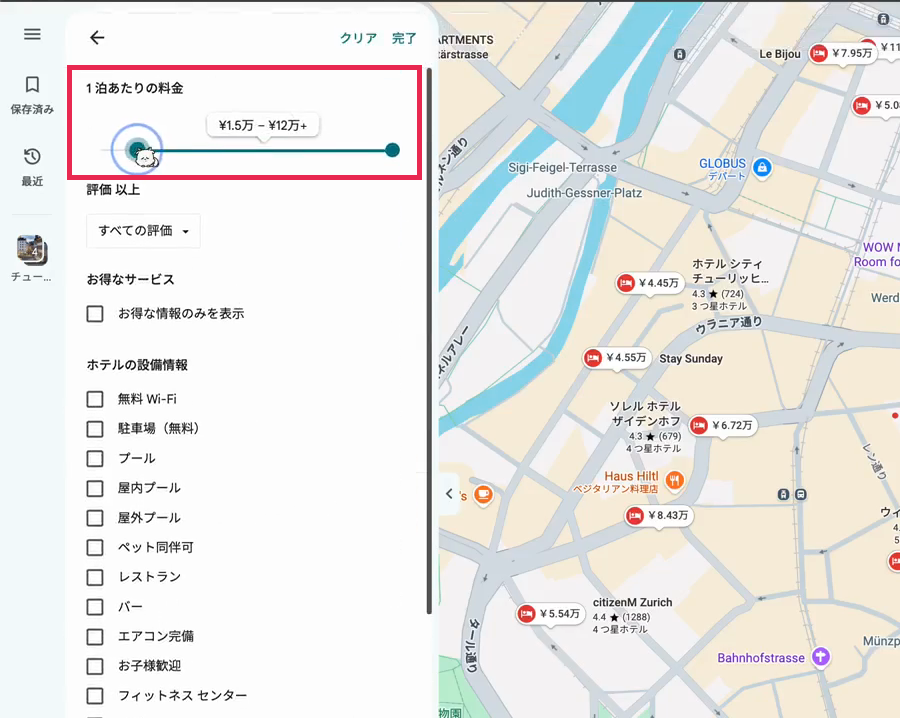Open the hamburger menu icon
900x718 pixels.
click(32, 34)
